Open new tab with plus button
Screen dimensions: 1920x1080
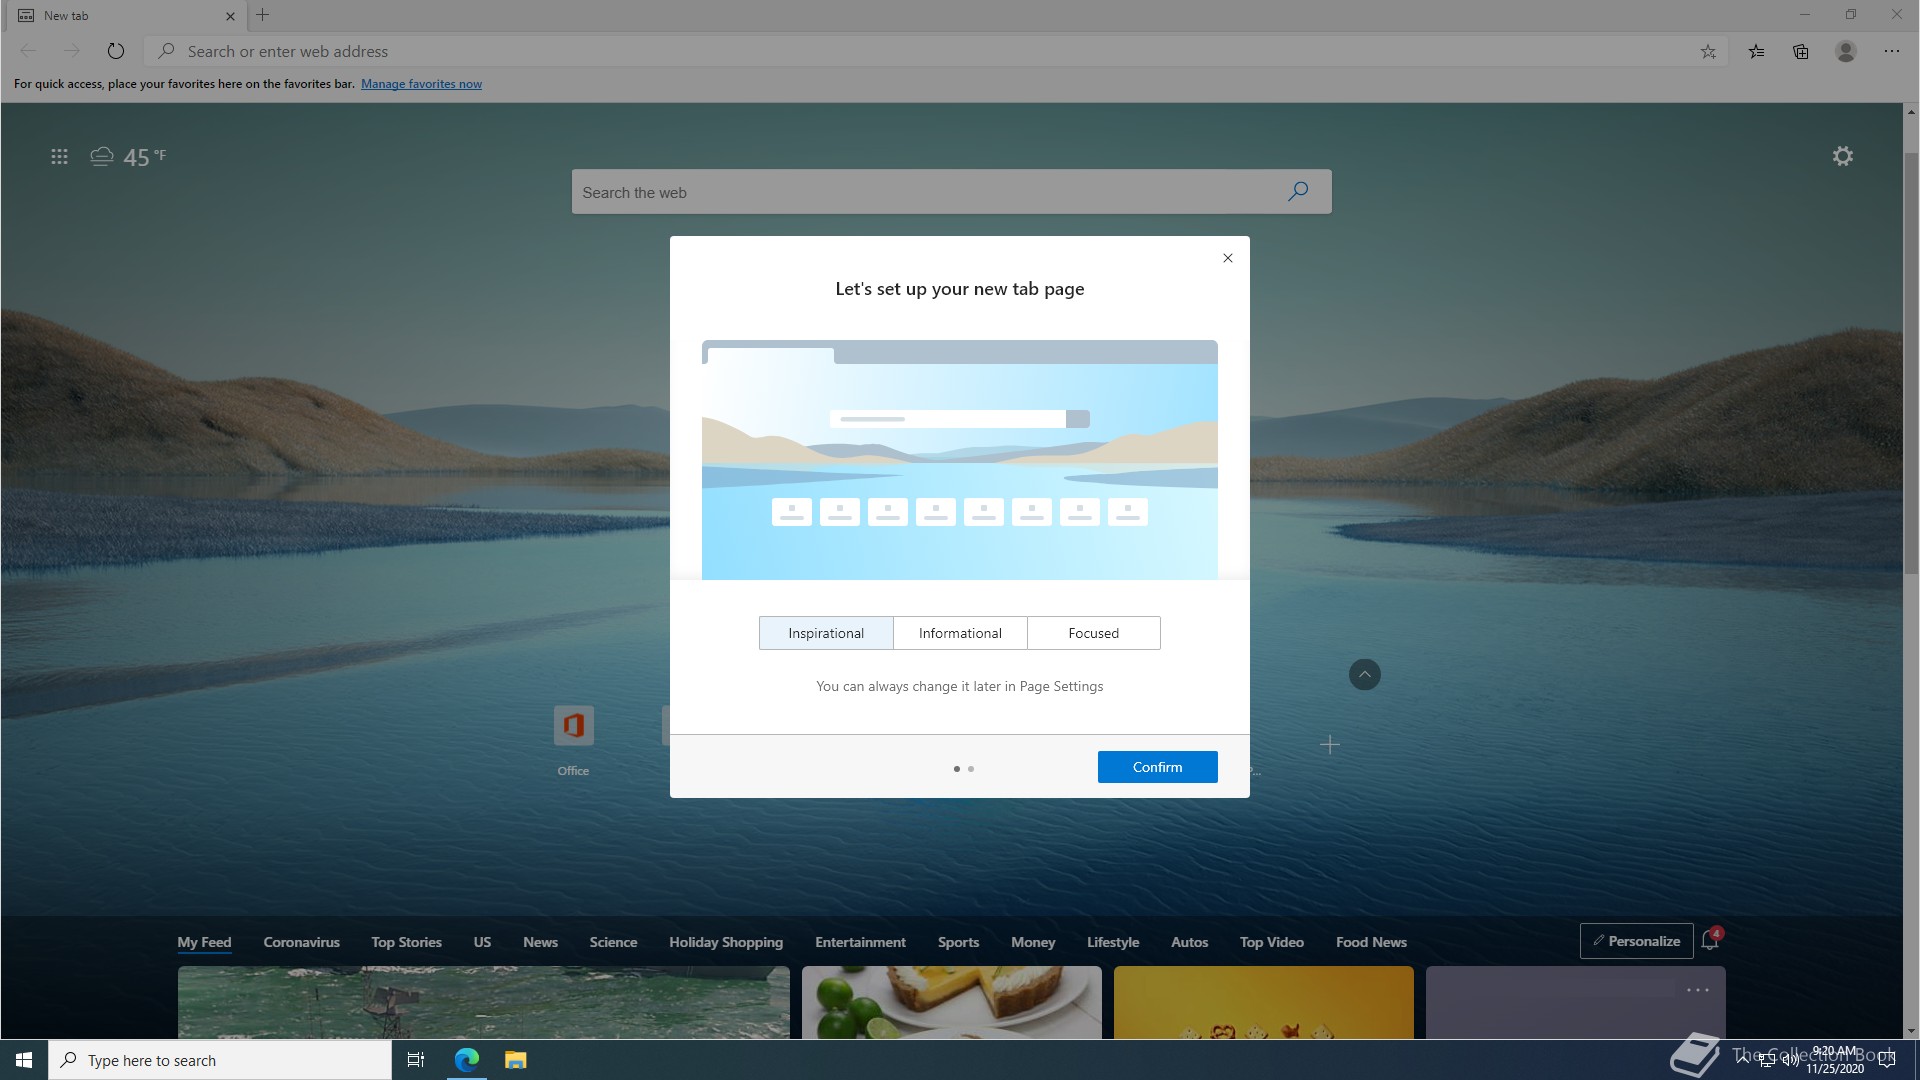tap(263, 15)
